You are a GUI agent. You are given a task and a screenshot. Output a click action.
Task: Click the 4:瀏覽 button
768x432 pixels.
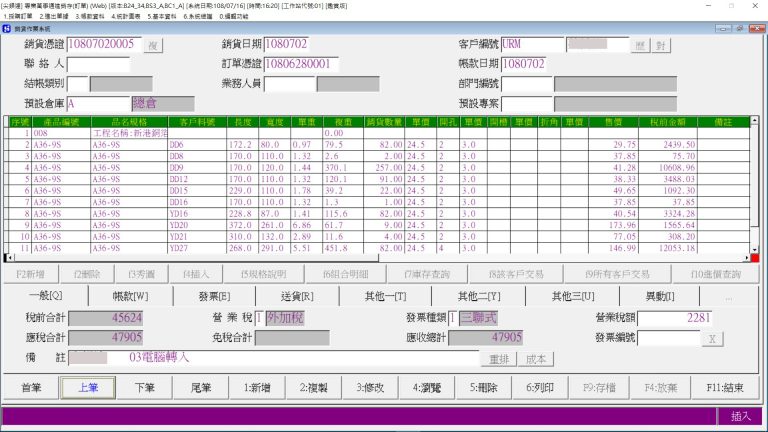point(427,387)
